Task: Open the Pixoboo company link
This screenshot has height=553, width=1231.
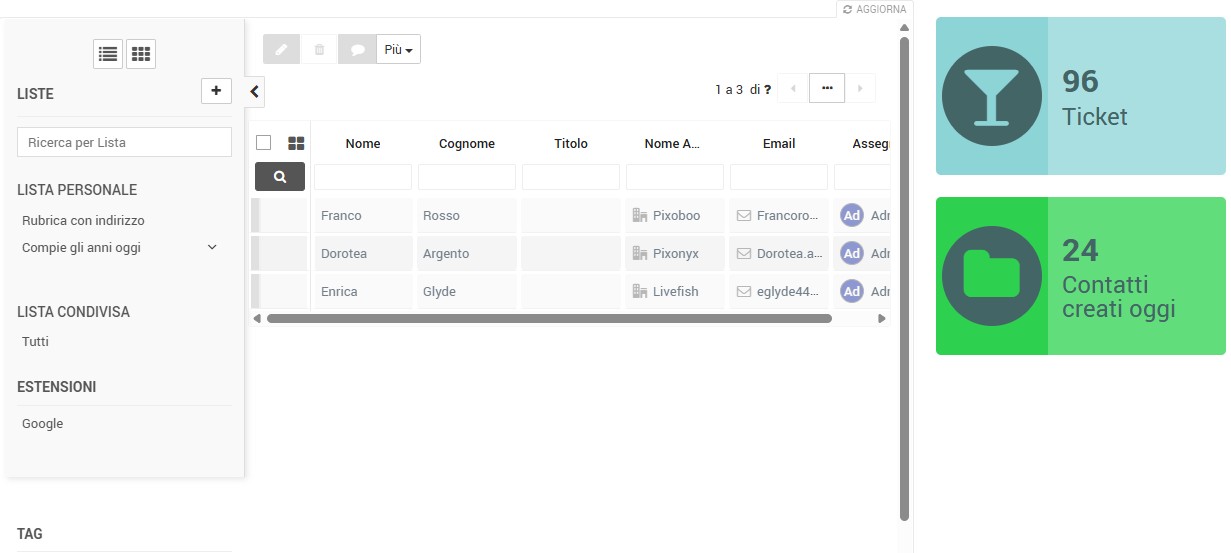Action: [x=676, y=216]
